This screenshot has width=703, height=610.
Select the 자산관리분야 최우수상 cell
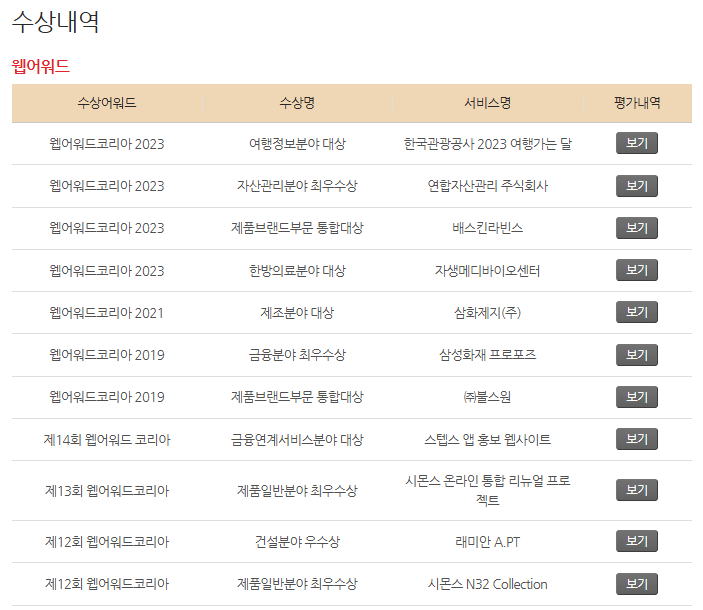297,186
